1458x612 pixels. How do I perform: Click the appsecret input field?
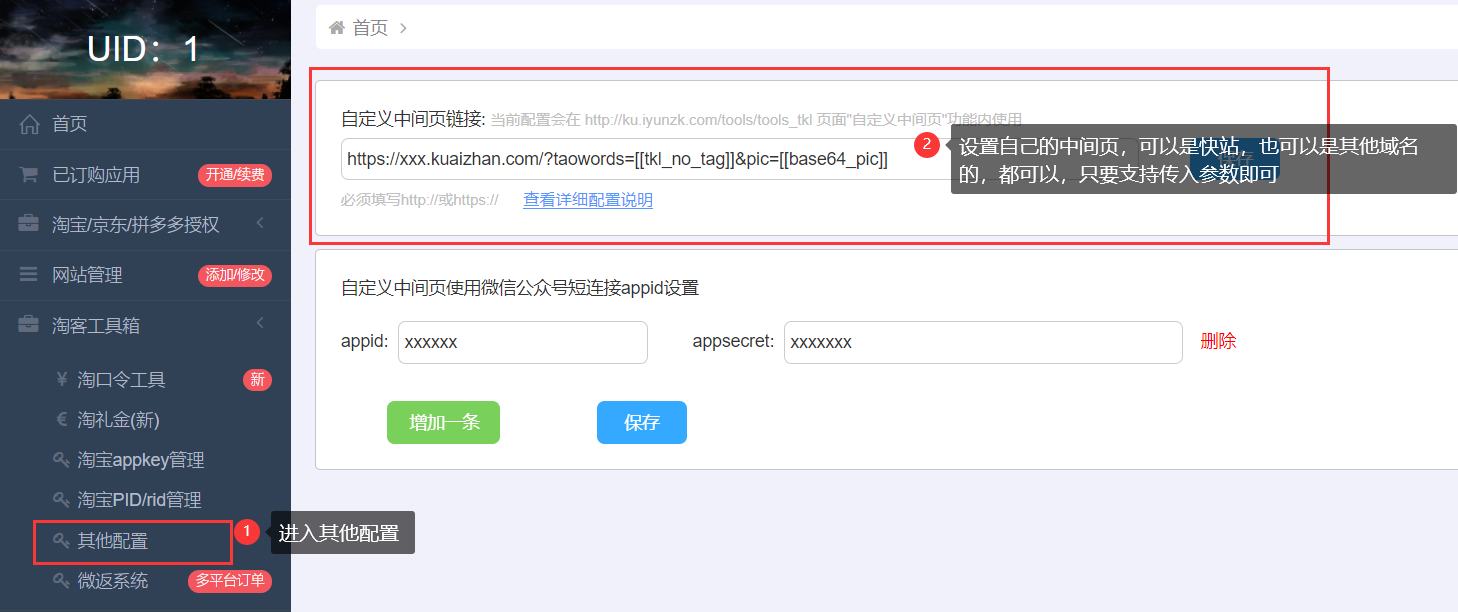tap(983, 342)
